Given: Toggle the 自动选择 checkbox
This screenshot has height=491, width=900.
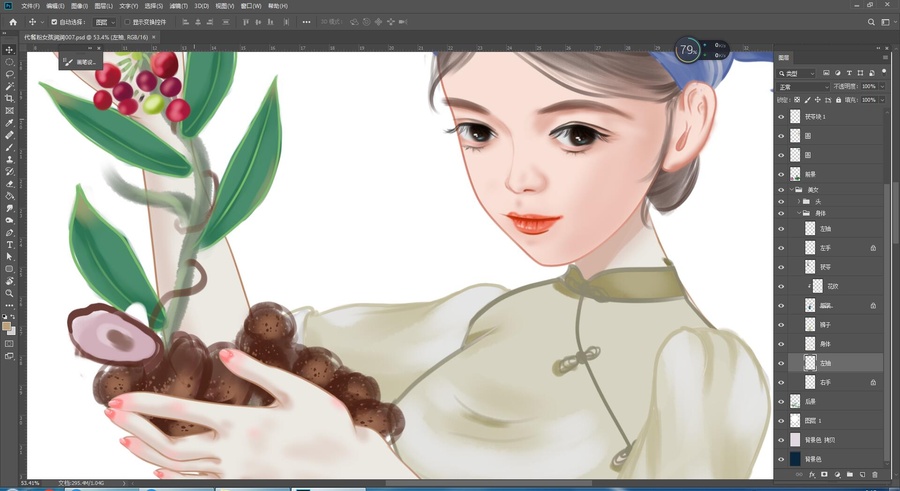Looking at the screenshot, I should click(x=54, y=22).
